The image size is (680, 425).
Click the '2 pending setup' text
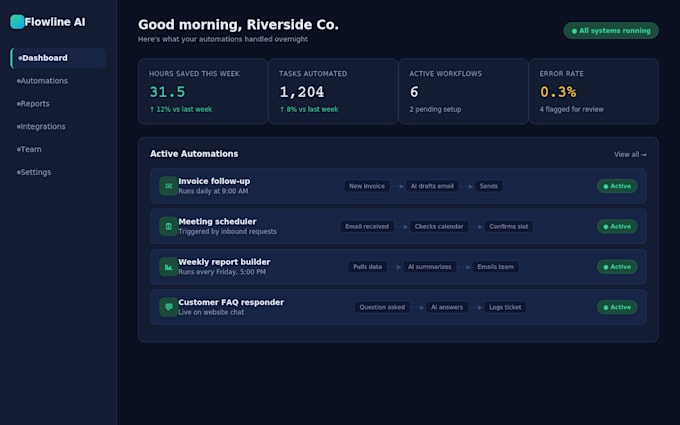[435, 109]
